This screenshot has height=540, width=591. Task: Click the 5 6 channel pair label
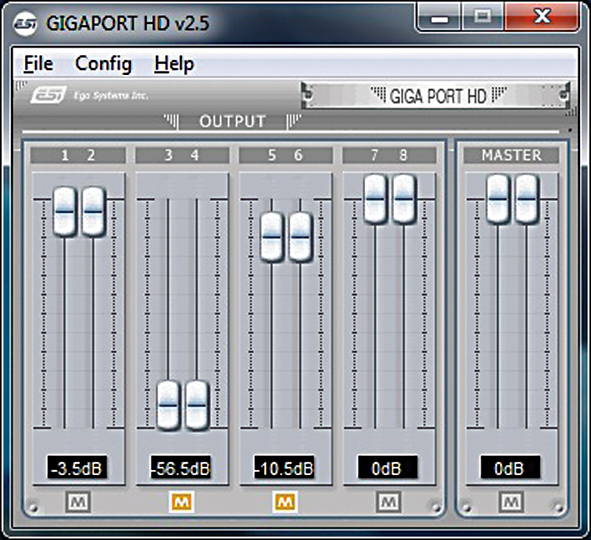(286, 155)
